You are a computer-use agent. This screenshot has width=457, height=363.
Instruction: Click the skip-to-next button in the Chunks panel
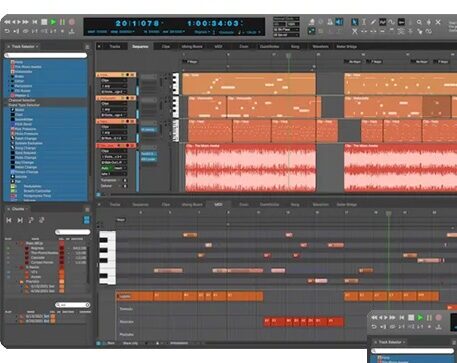[x=20, y=220]
